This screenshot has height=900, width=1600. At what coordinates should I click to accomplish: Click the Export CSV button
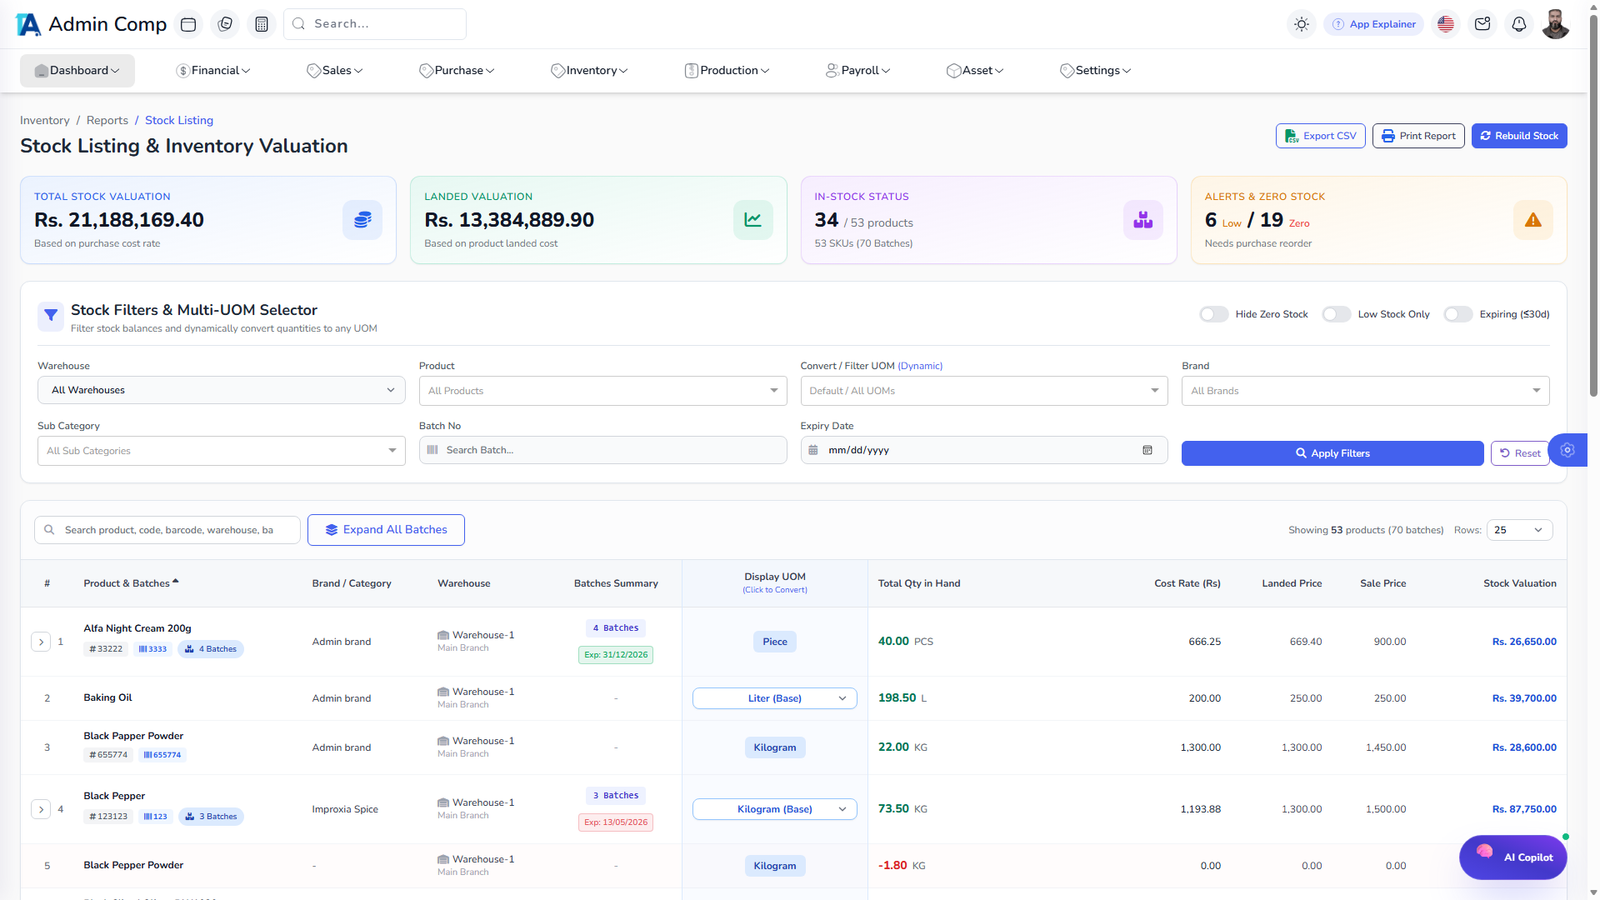click(x=1320, y=136)
